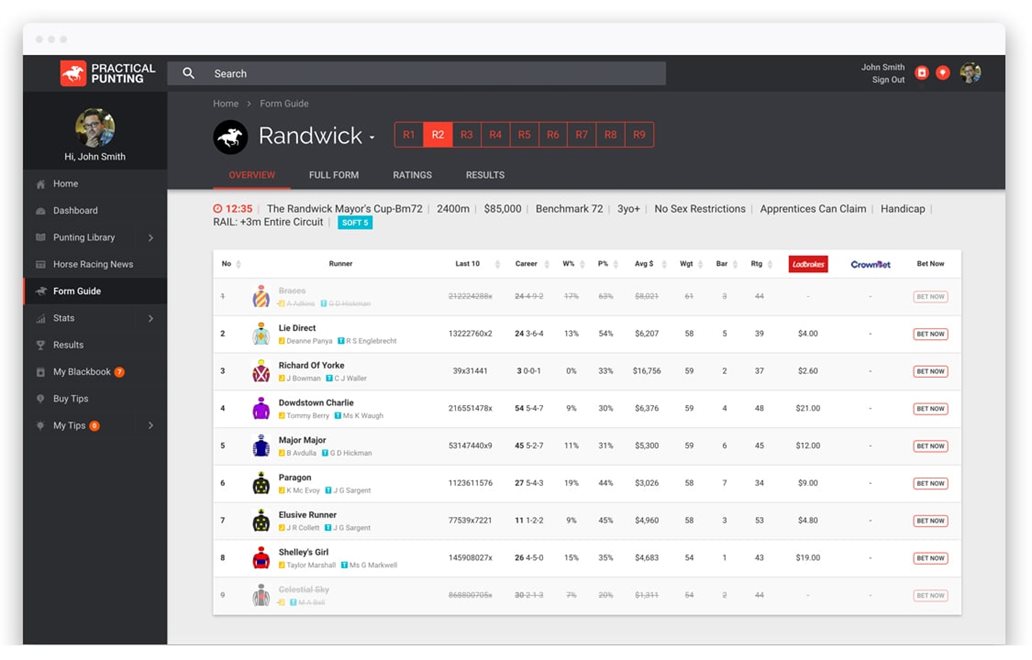Select the Overview tab
This screenshot has width=1032, height=660.
point(251,175)
